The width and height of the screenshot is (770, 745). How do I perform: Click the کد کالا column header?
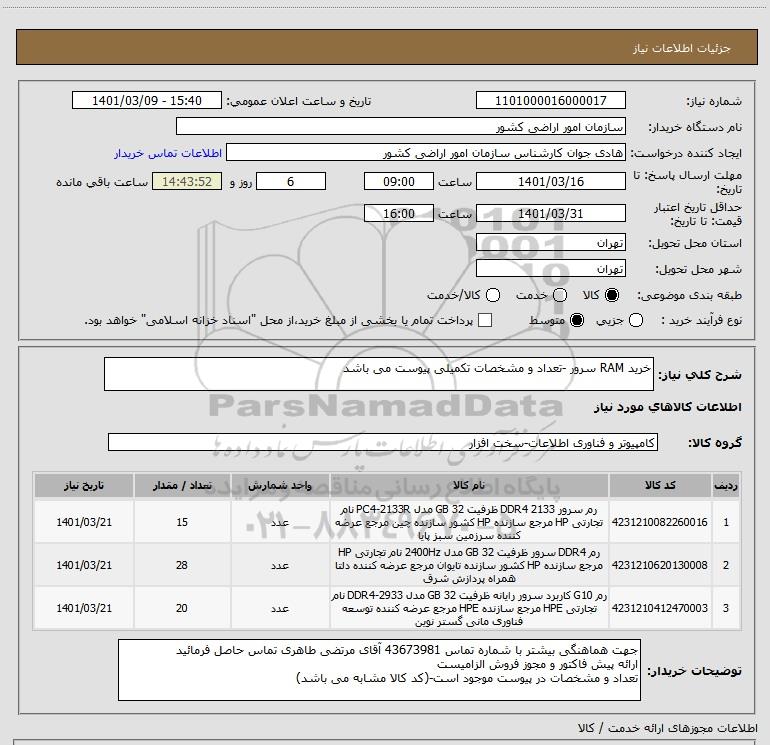coord(660,485)
